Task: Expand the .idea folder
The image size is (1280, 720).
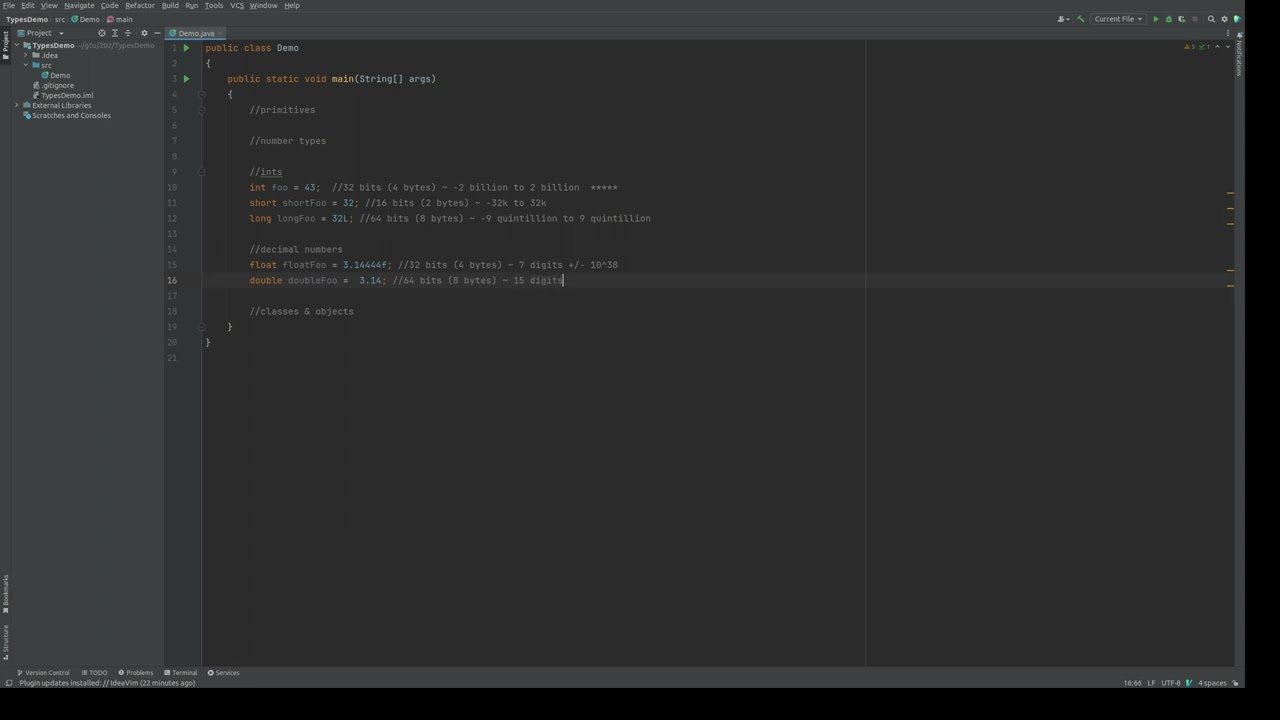Action: [26, 56]
